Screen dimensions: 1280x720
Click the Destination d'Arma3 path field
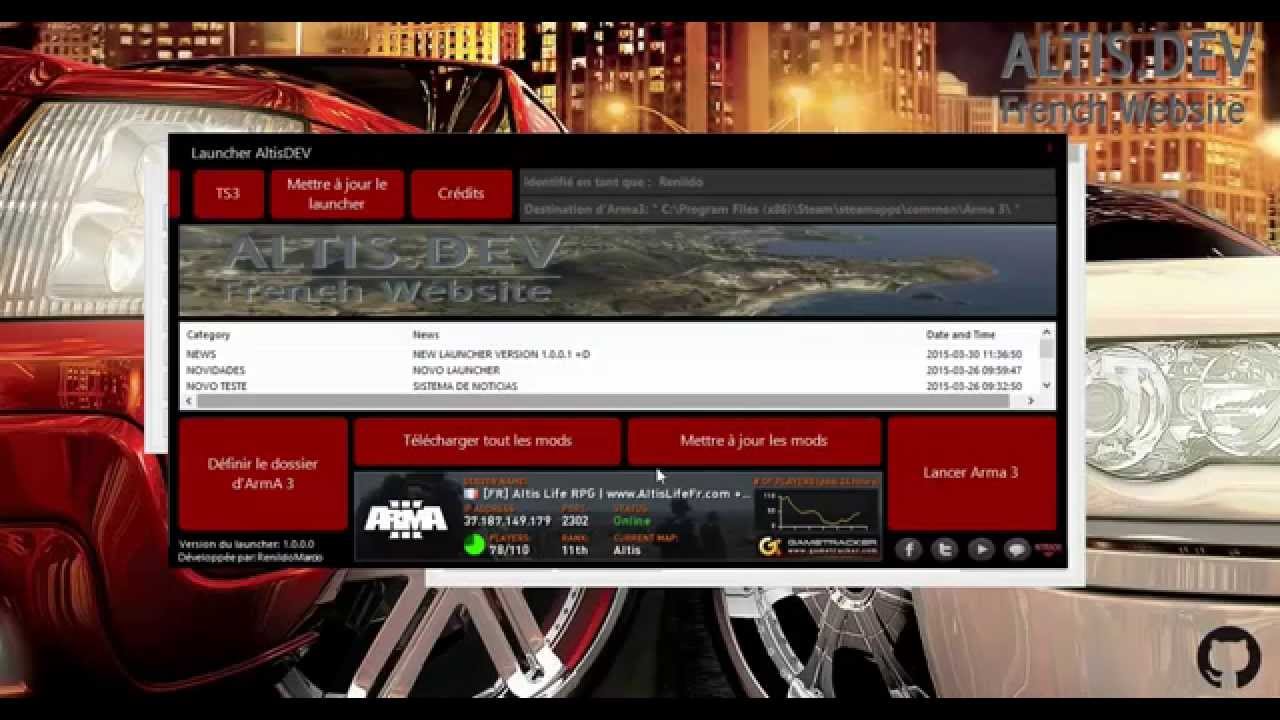787,209
